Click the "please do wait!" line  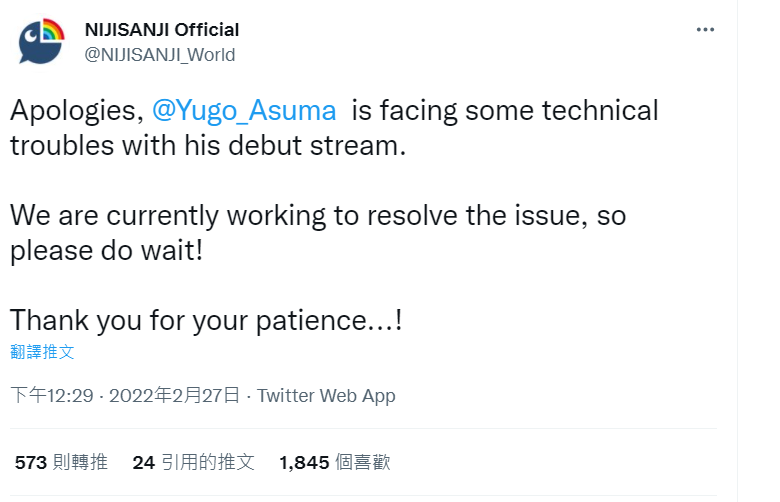click(107, 250)
